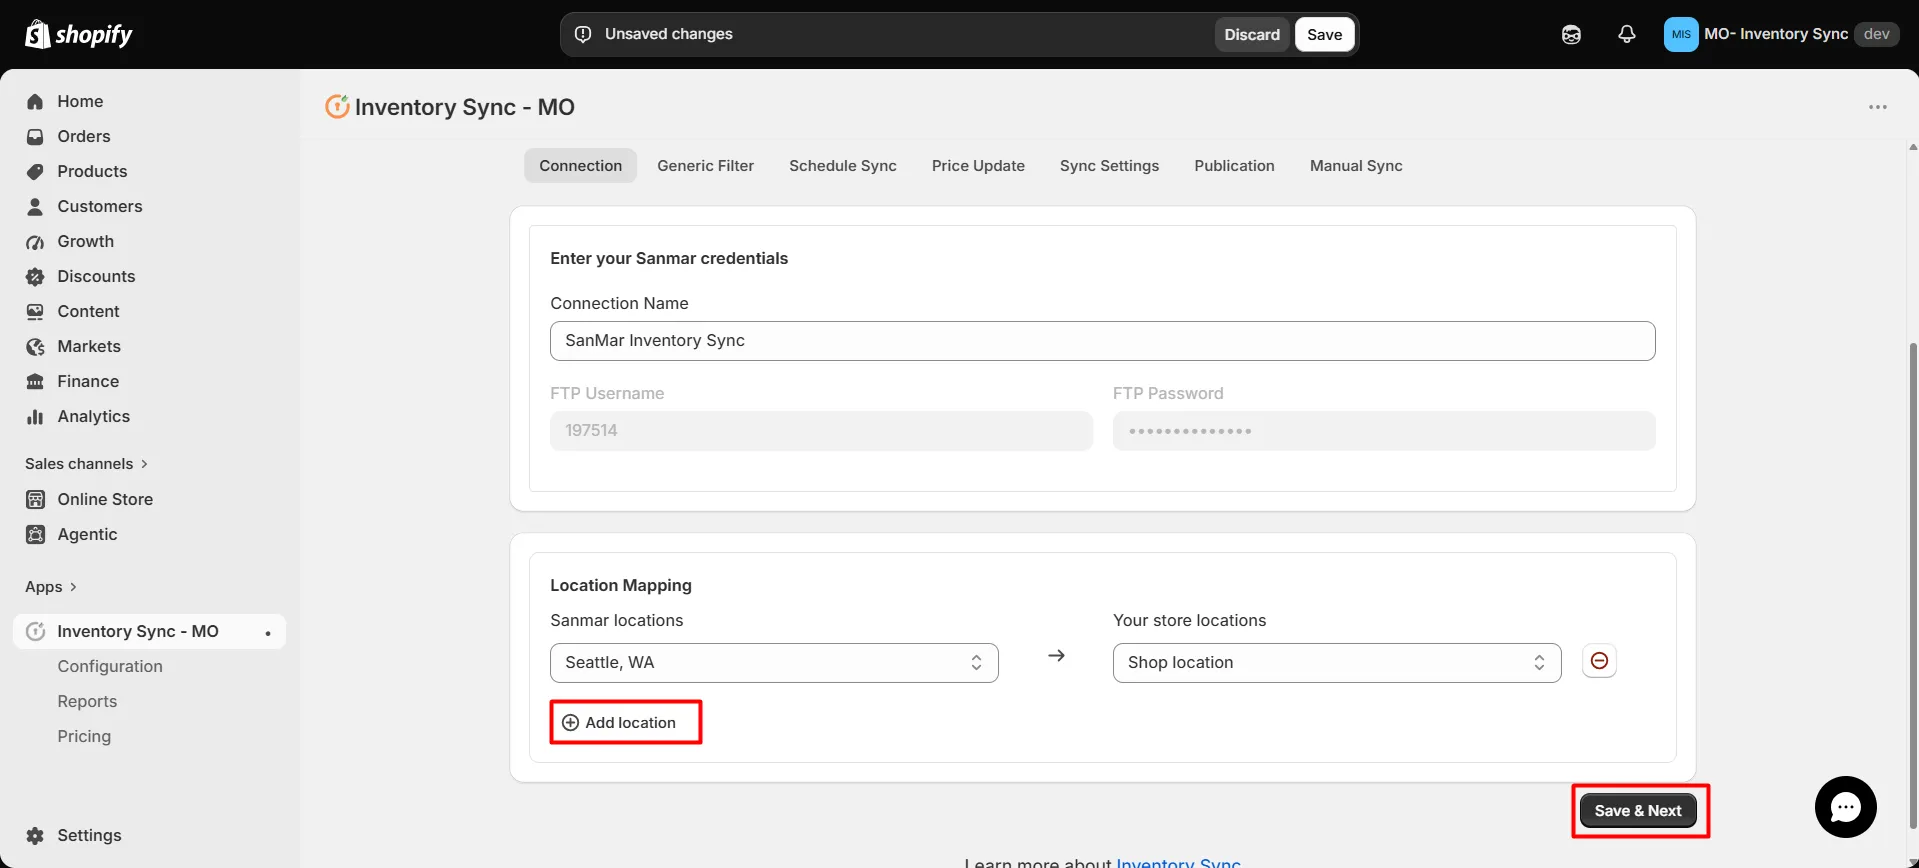This screenshot has width=1919, height=868.
Task: Click the Customers person icon
Action: click(35, 206)
